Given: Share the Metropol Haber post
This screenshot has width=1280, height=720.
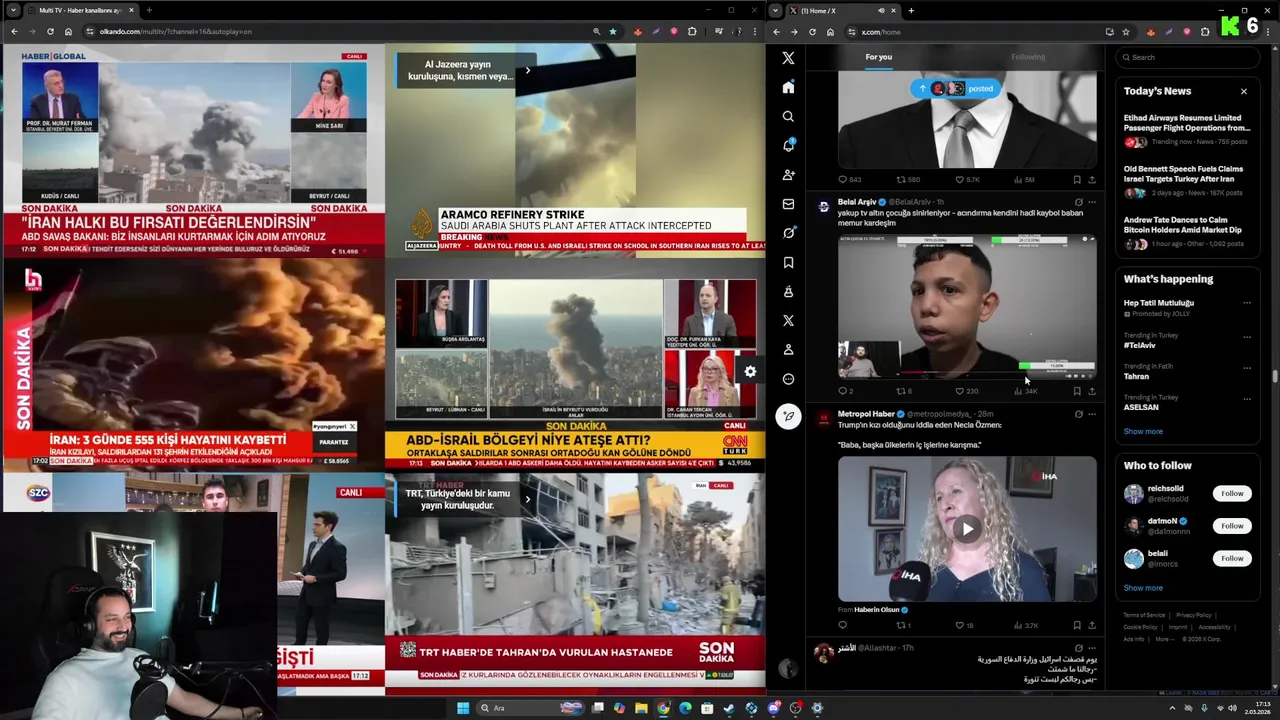Looking at the screenshot, I should pos(1091,625).
